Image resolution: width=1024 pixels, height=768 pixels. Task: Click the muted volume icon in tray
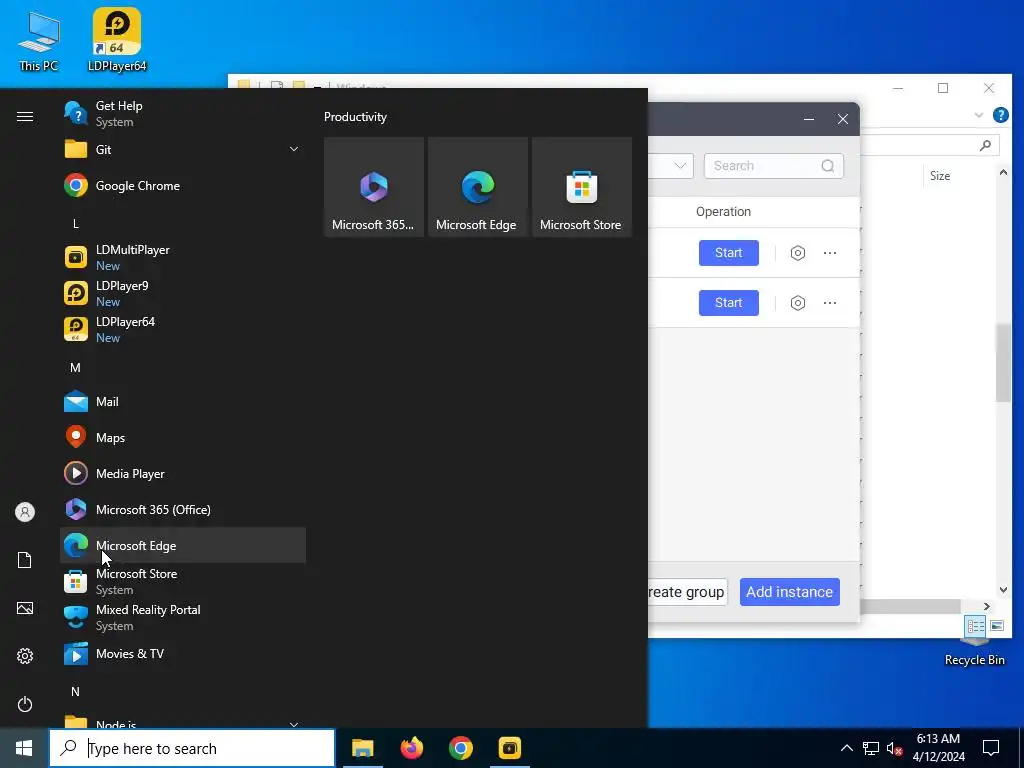pos(894,748)
